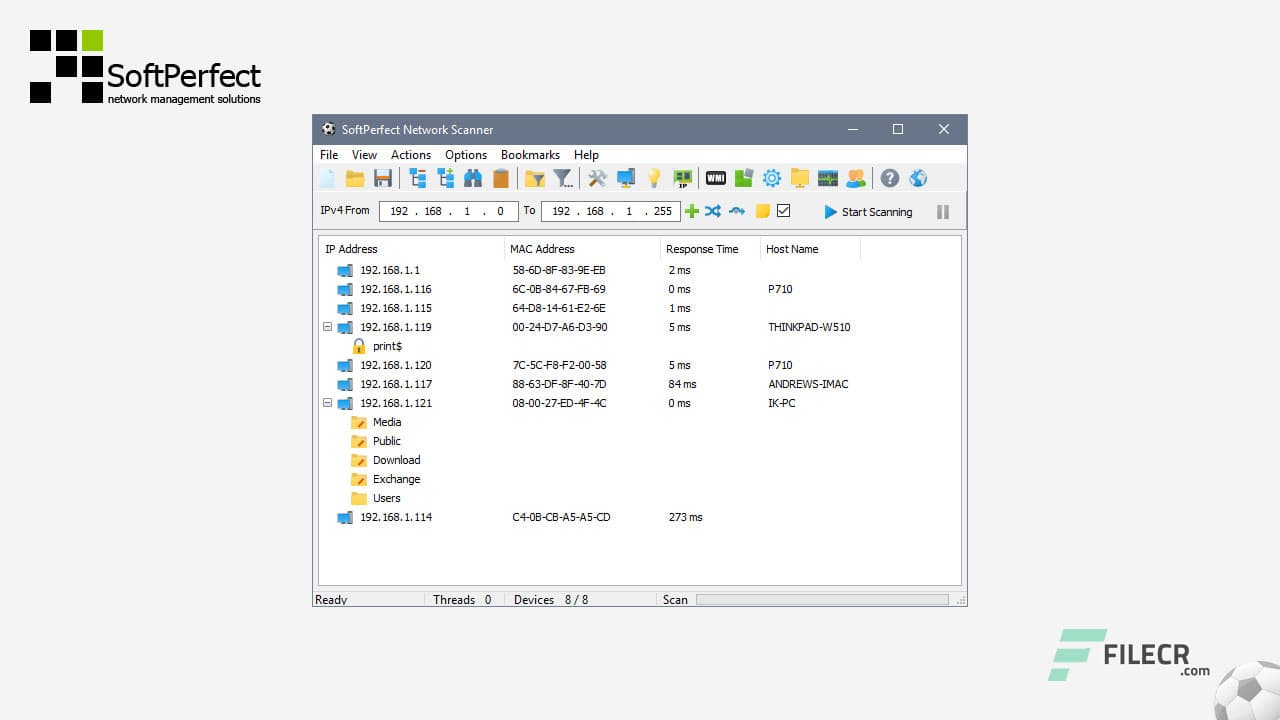Click the pause scanning button
1280x720 pixels.
(942, 211)
